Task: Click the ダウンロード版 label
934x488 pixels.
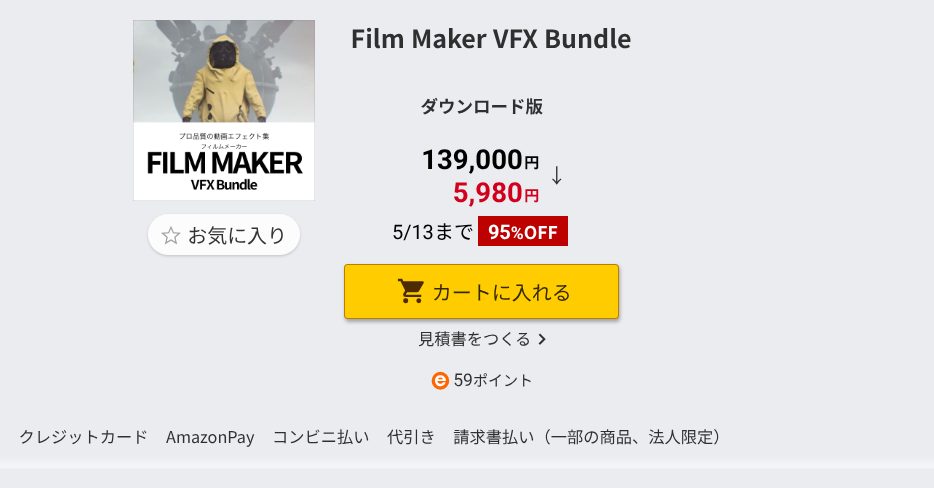Action: [x=481, y=107]
